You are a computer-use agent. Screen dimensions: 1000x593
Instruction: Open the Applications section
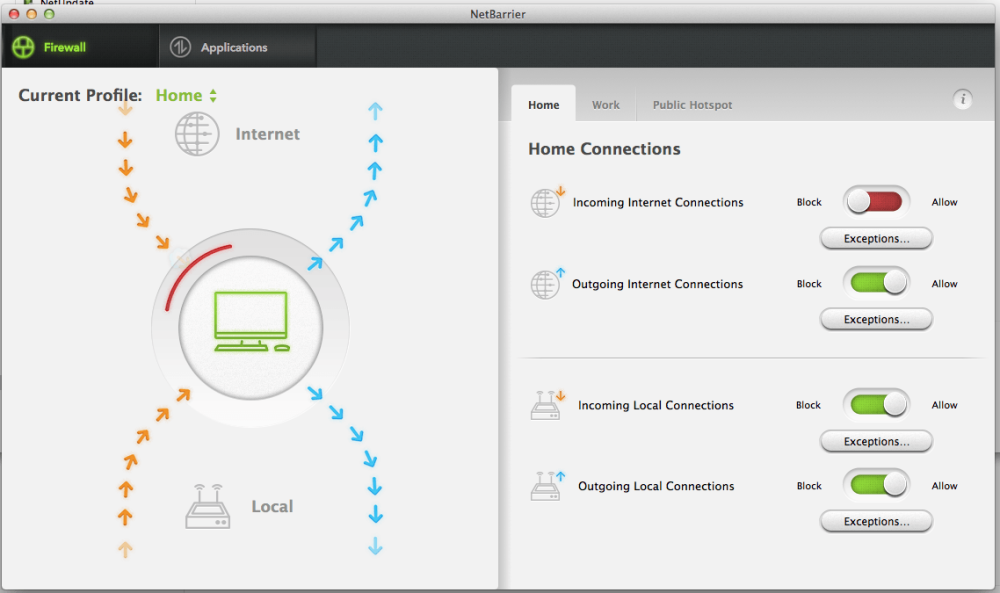(237, 47)
